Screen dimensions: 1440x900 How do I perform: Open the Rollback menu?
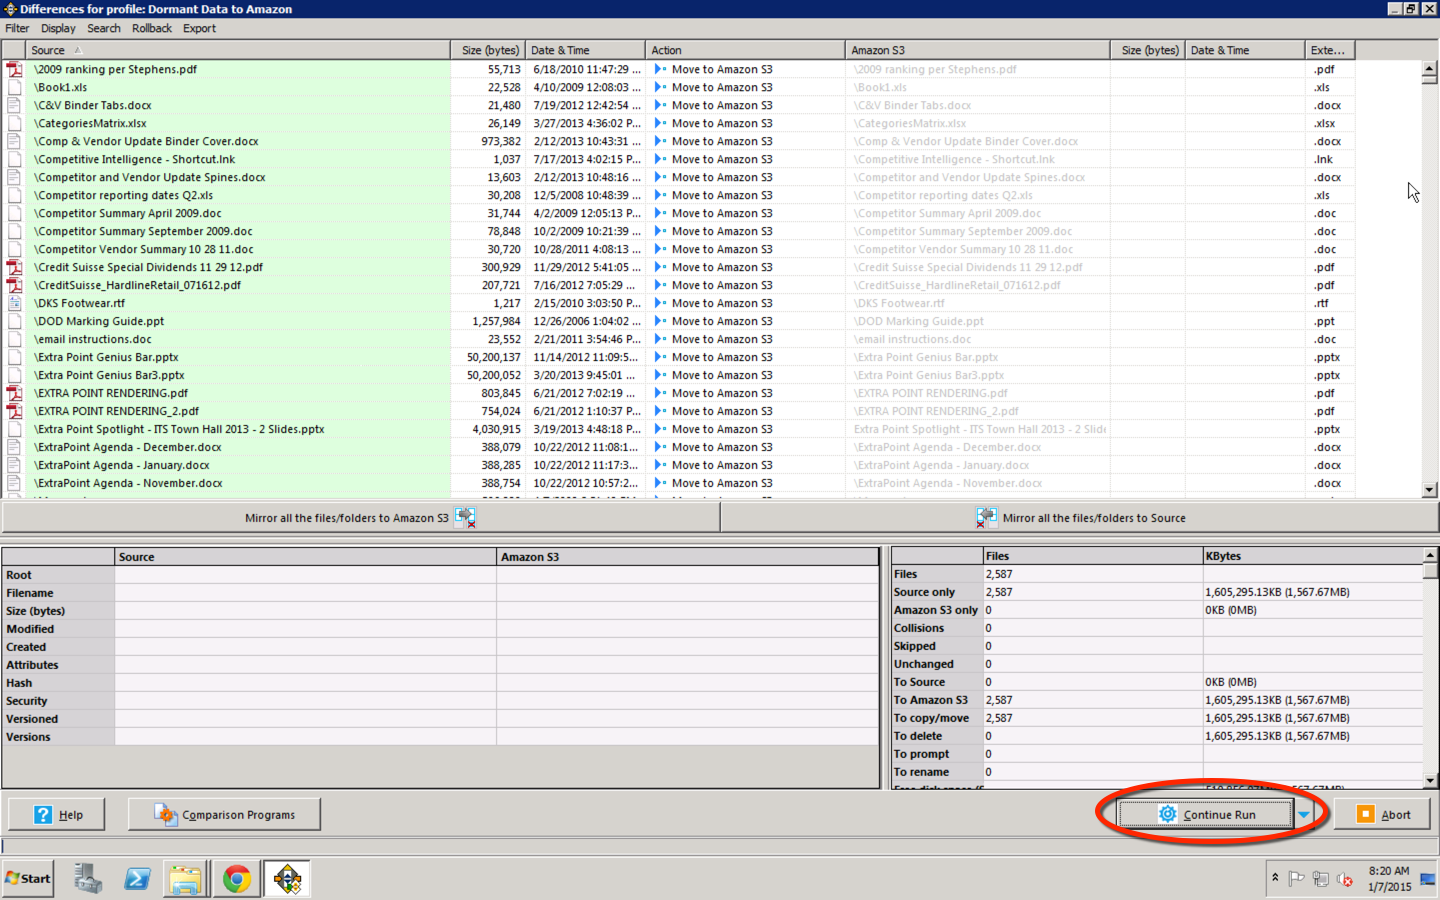pyautogui.click(x=152, y=28)
